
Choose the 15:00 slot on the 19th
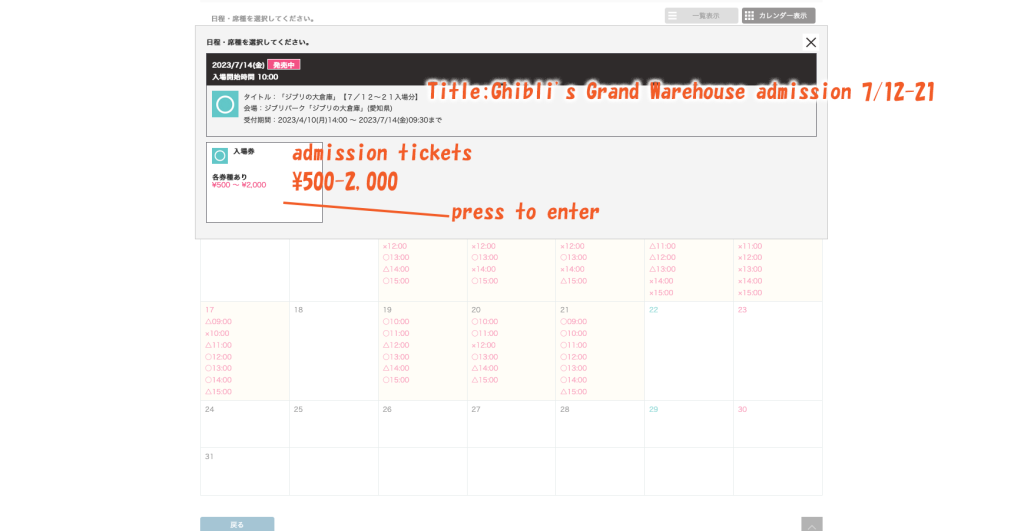point(396,380)
